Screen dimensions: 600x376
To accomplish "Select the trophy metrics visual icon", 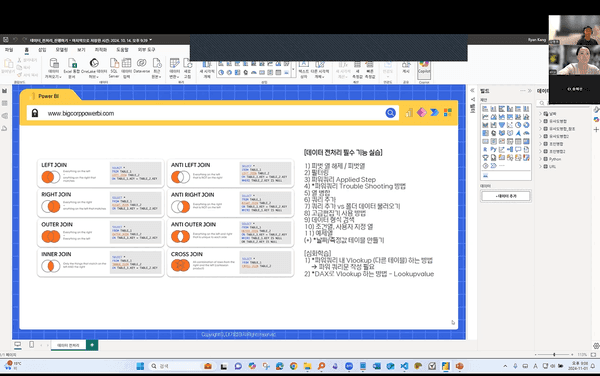I will pos(485,157).
